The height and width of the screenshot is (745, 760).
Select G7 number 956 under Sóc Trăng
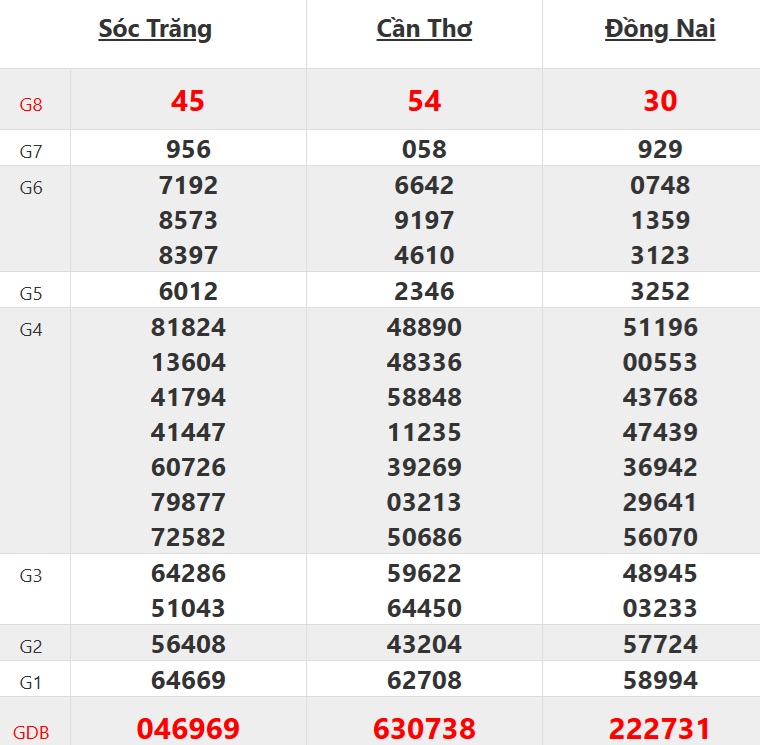pyautogui.click(x=188, y=150)
